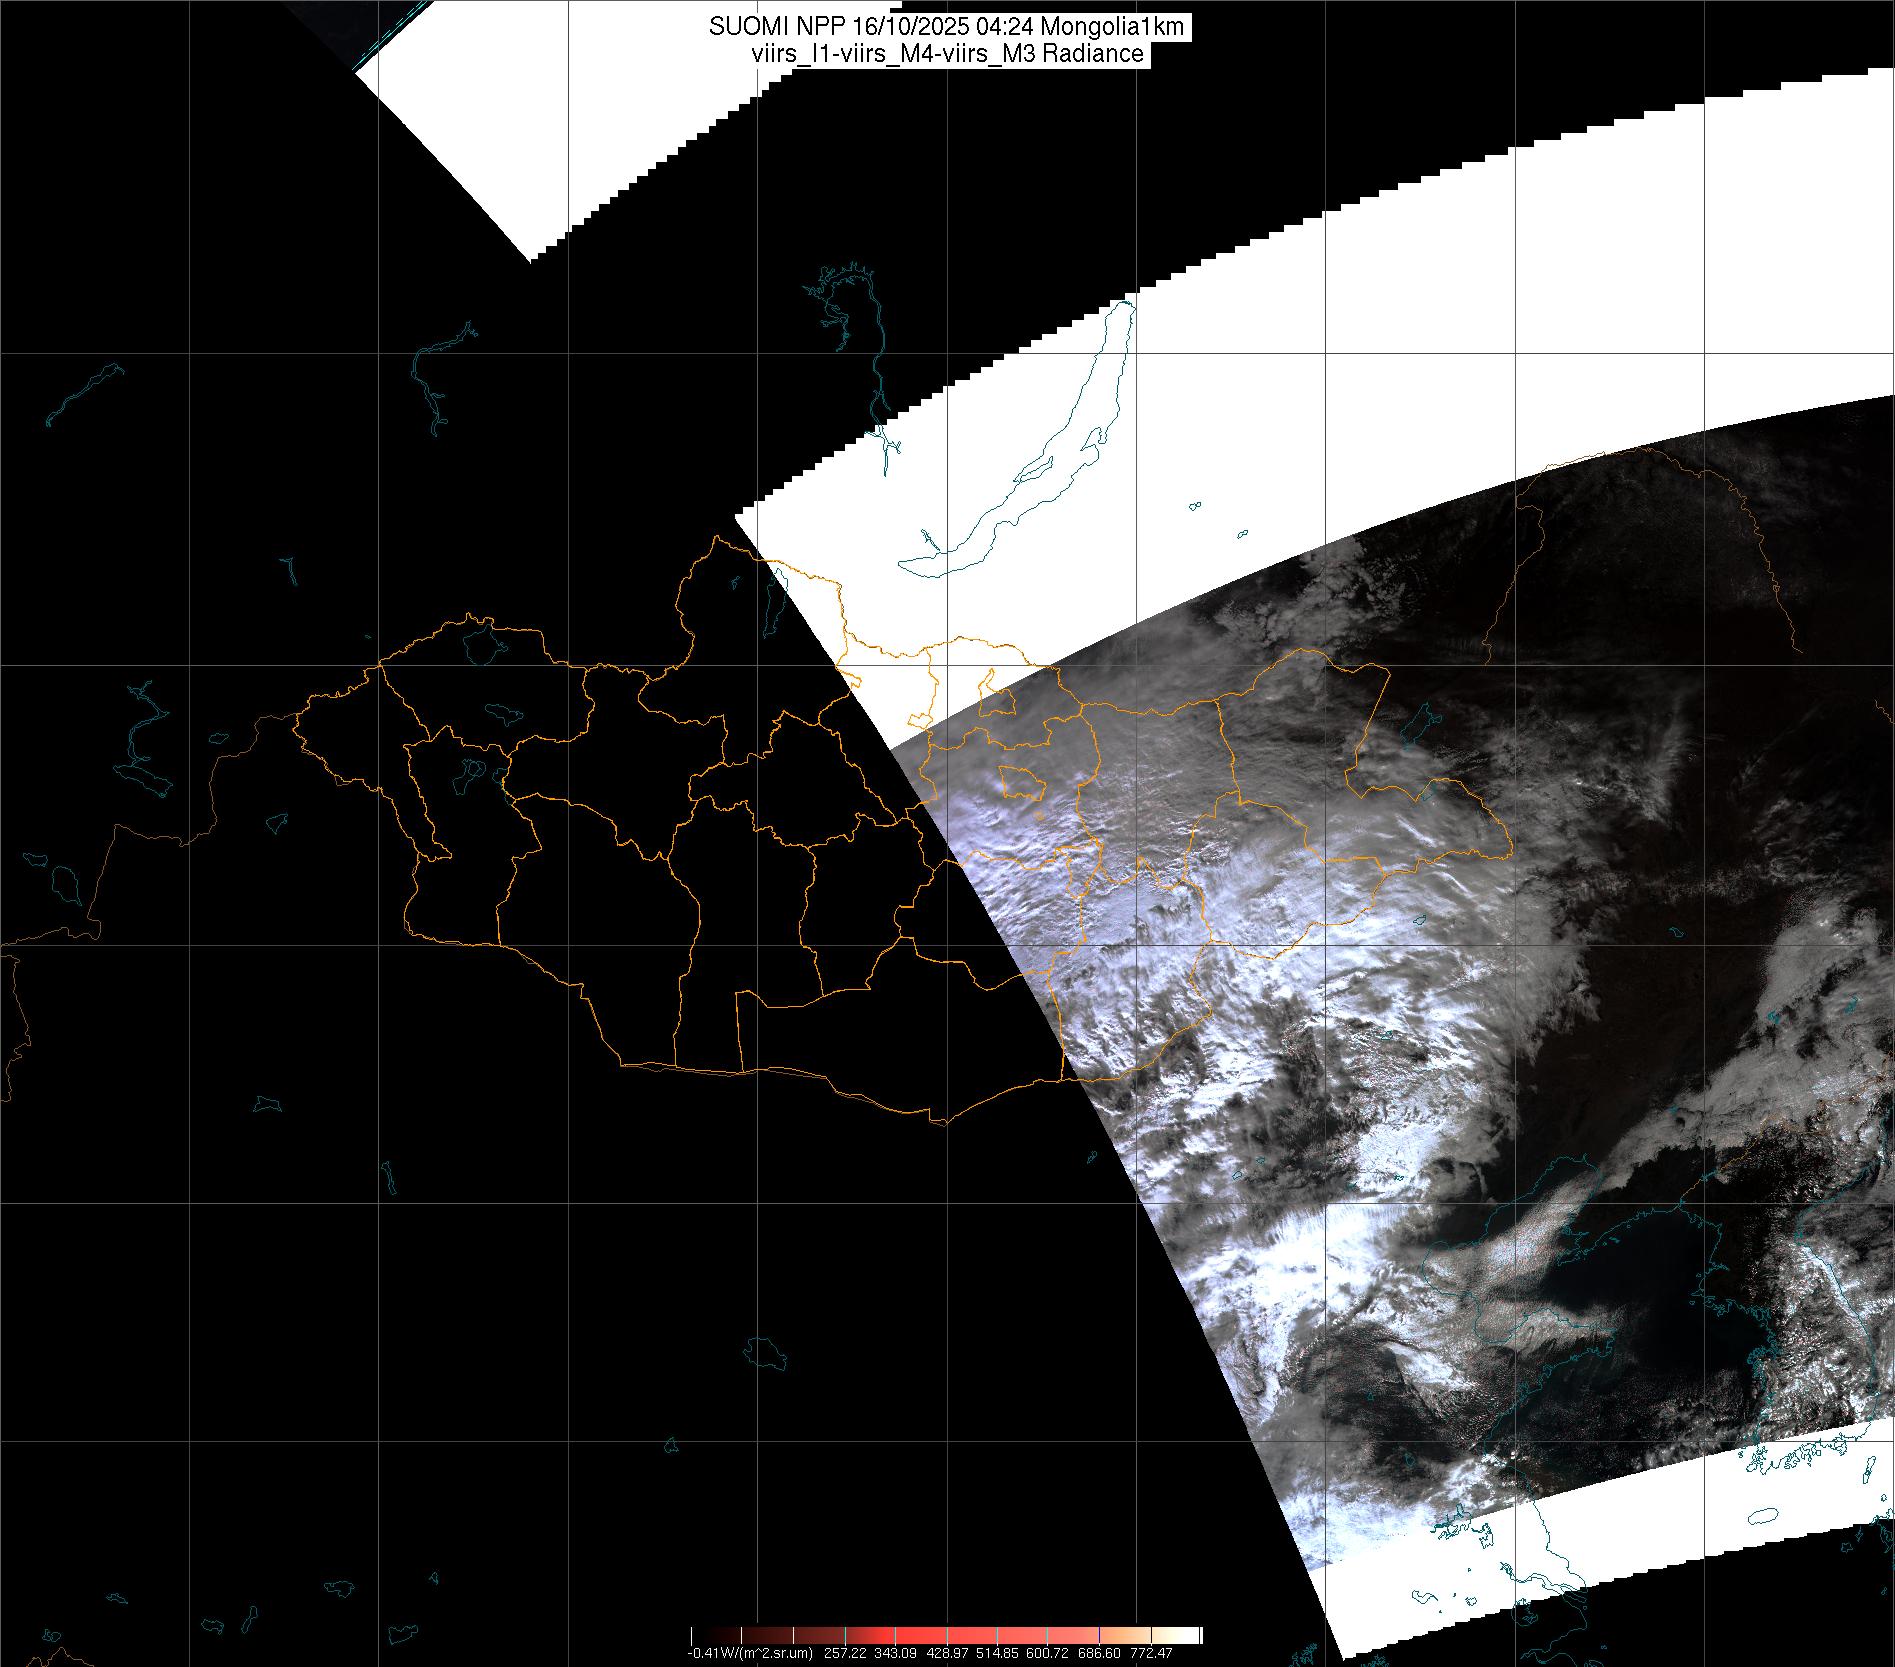Screen dimensions: 1895x1667
Task: Click the SUOMI NPP date title text
Action: point(946,28)
